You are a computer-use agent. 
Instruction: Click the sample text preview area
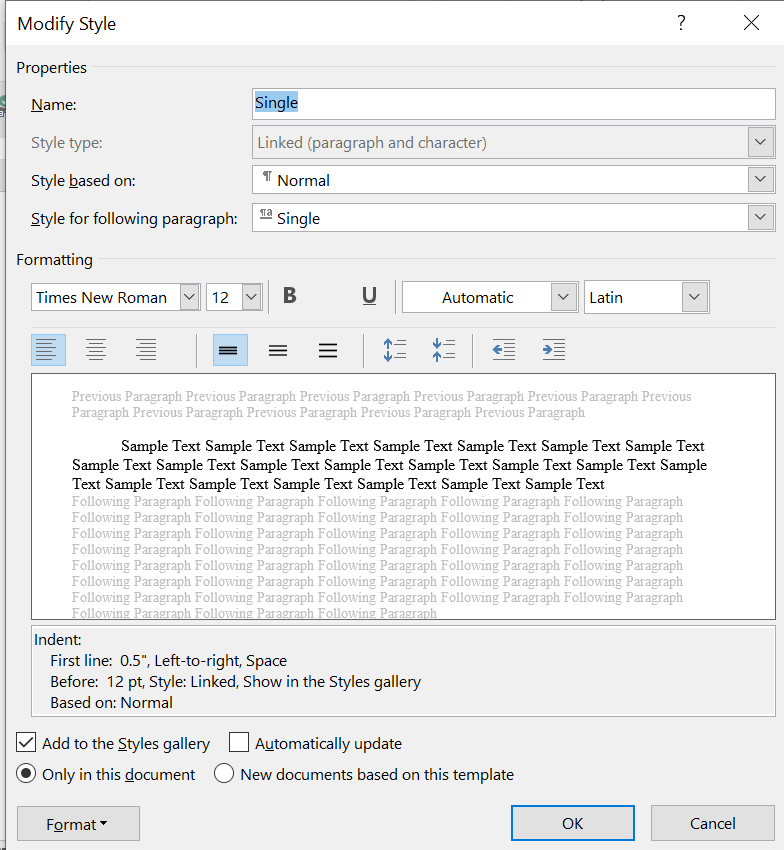[403, 496]
